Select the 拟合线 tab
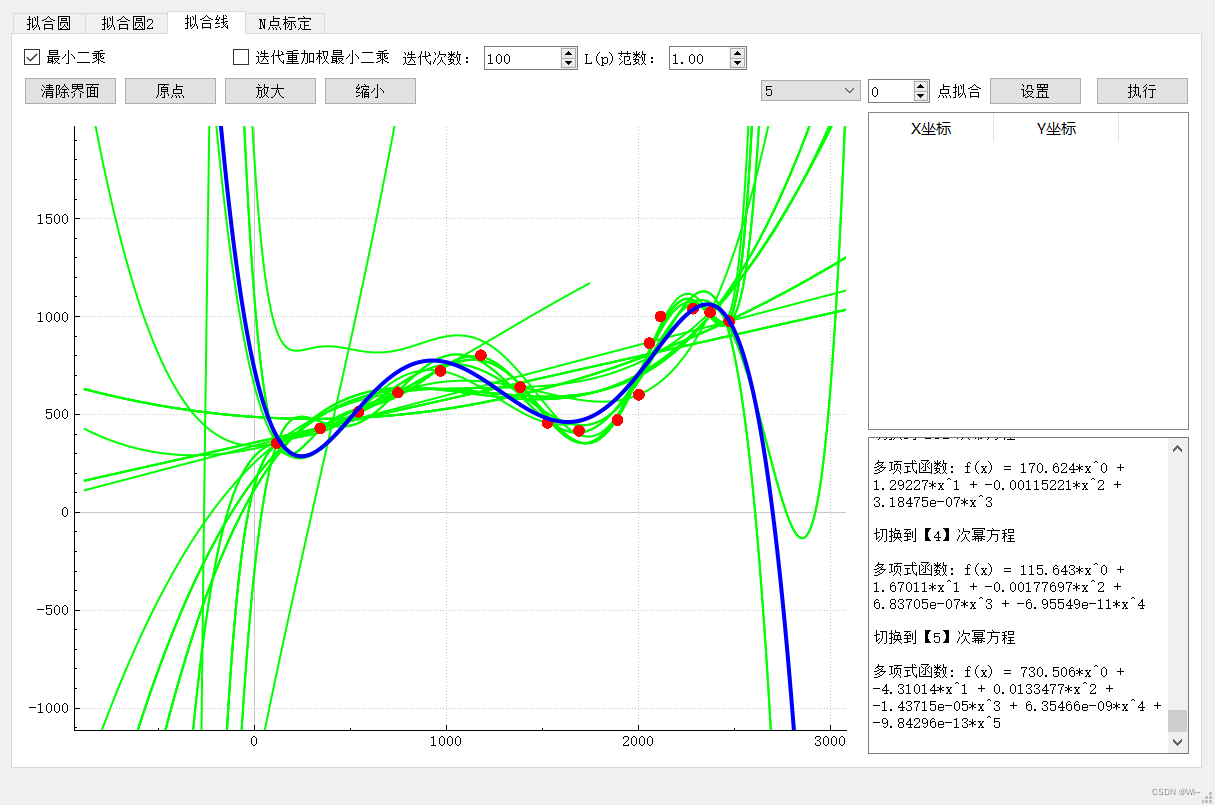 [x=206, y=22]
